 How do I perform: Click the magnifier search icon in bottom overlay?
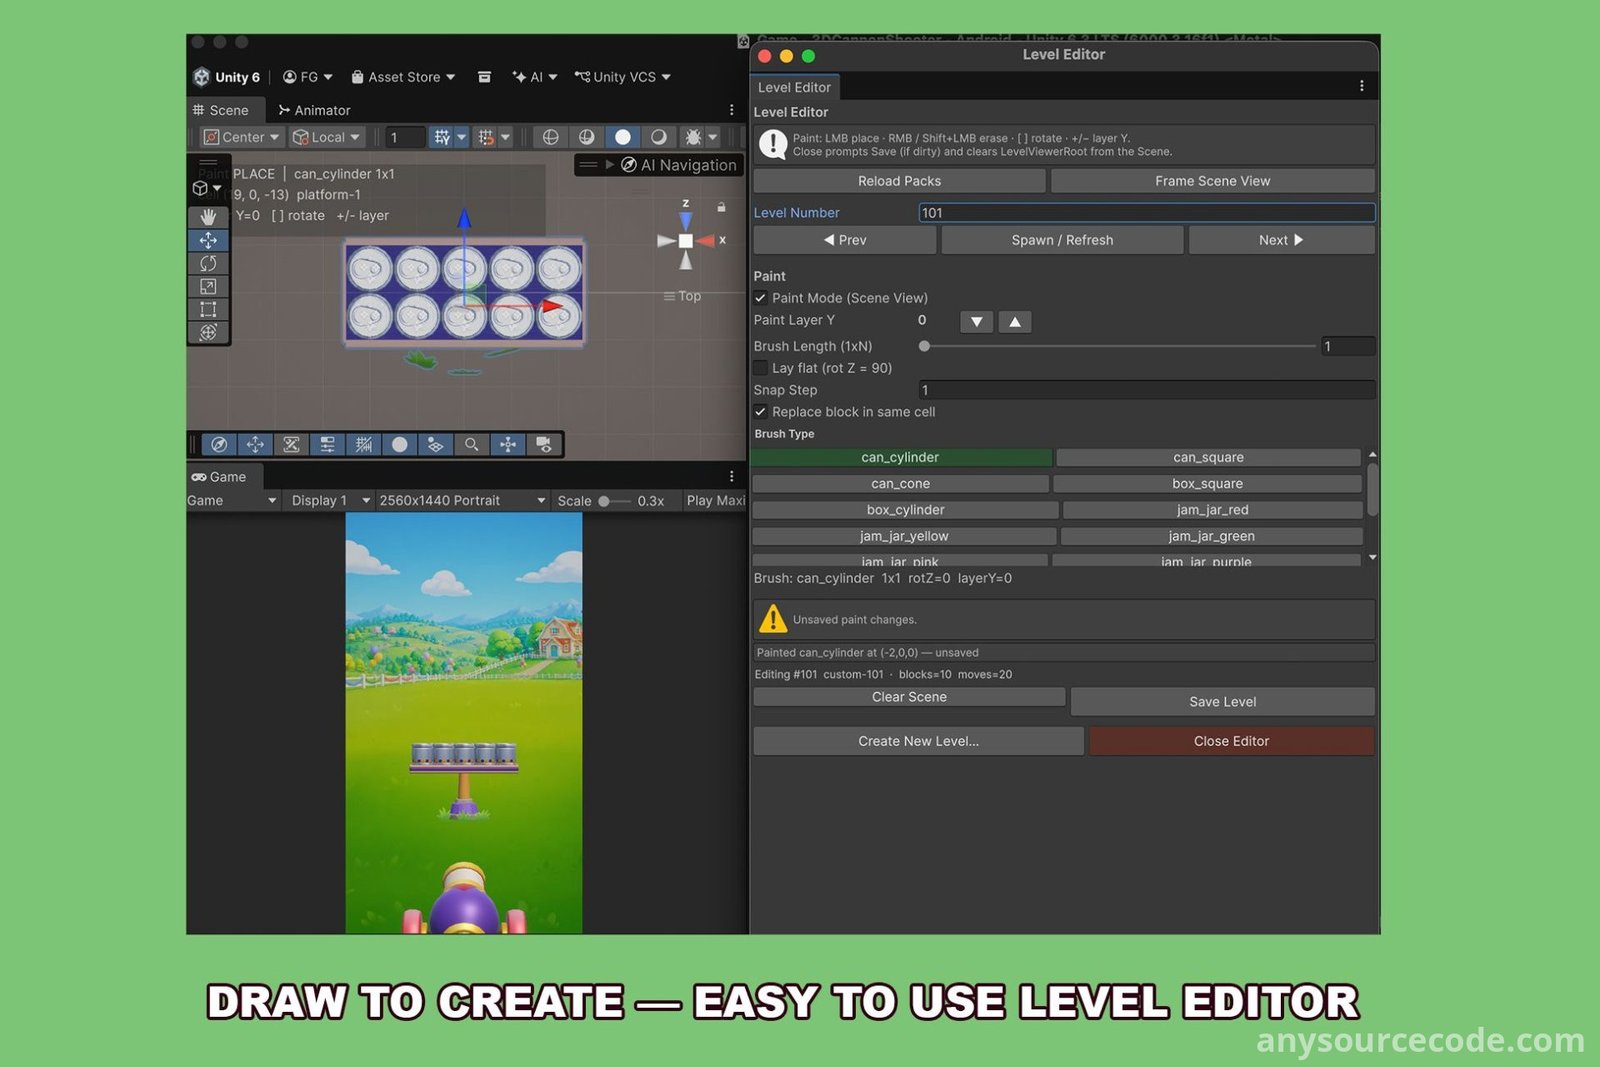click(471, 445)
